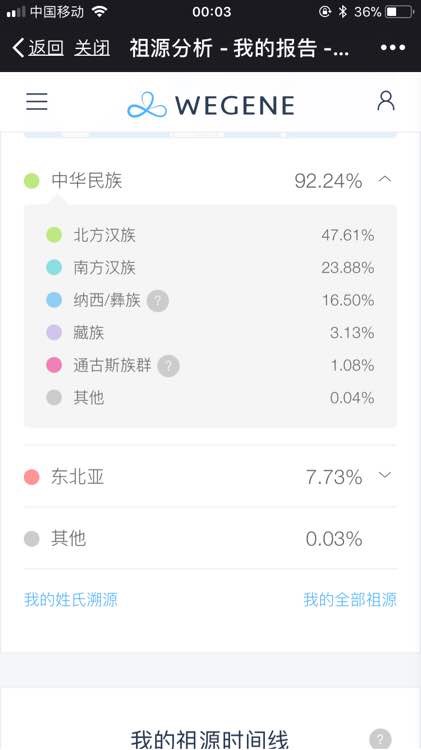This screenshot has width=421, height=750.
Task: Open the user profile icon
Action: (x=386, y=101)
